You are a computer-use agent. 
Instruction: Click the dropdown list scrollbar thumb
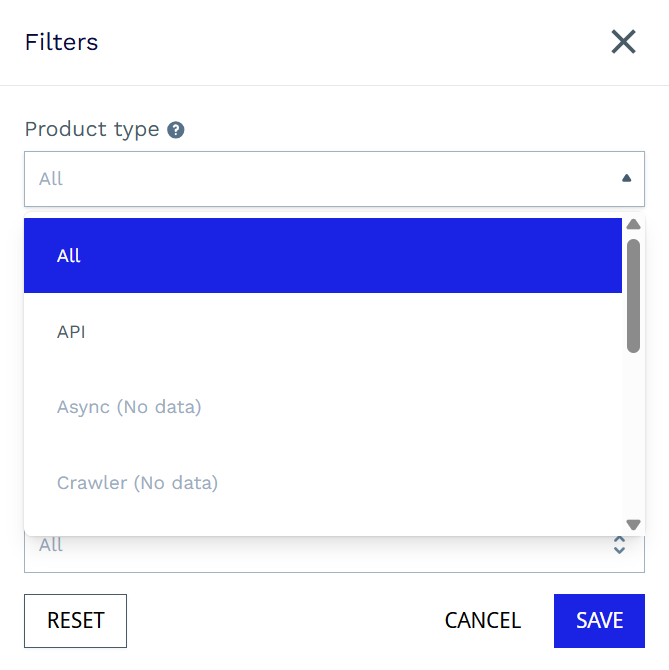633,295
